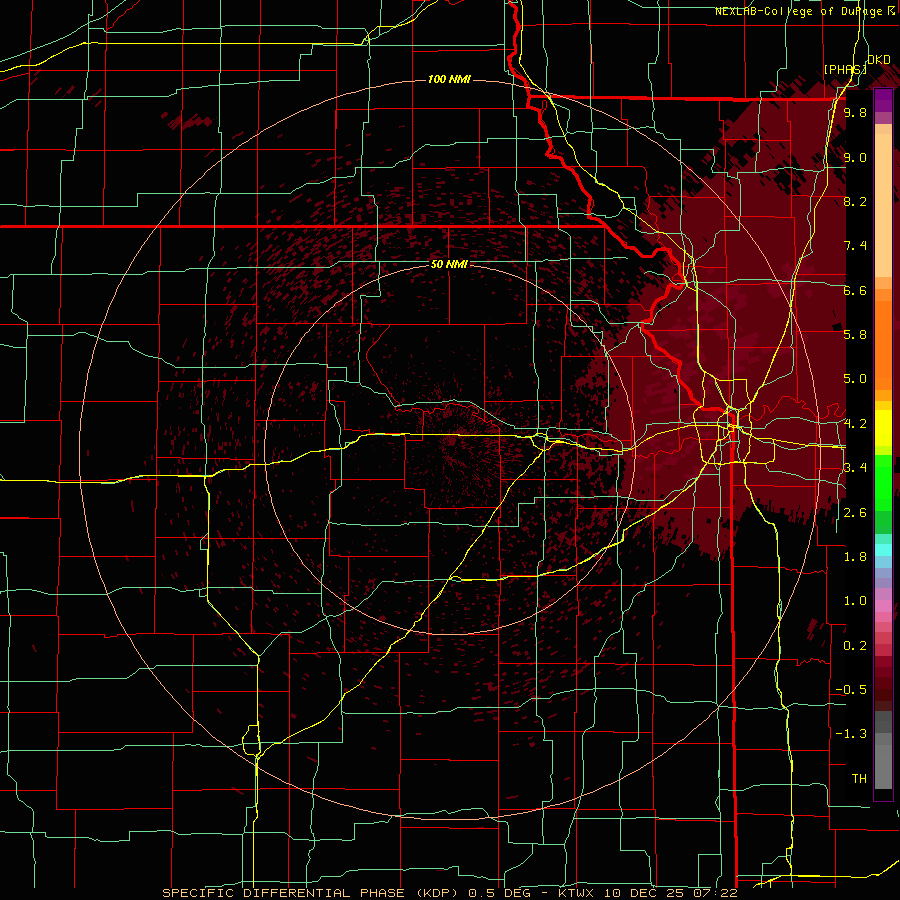Click the 2.6 value on the color scale
This screenshot has height=900, width=900.
point(855,513)
